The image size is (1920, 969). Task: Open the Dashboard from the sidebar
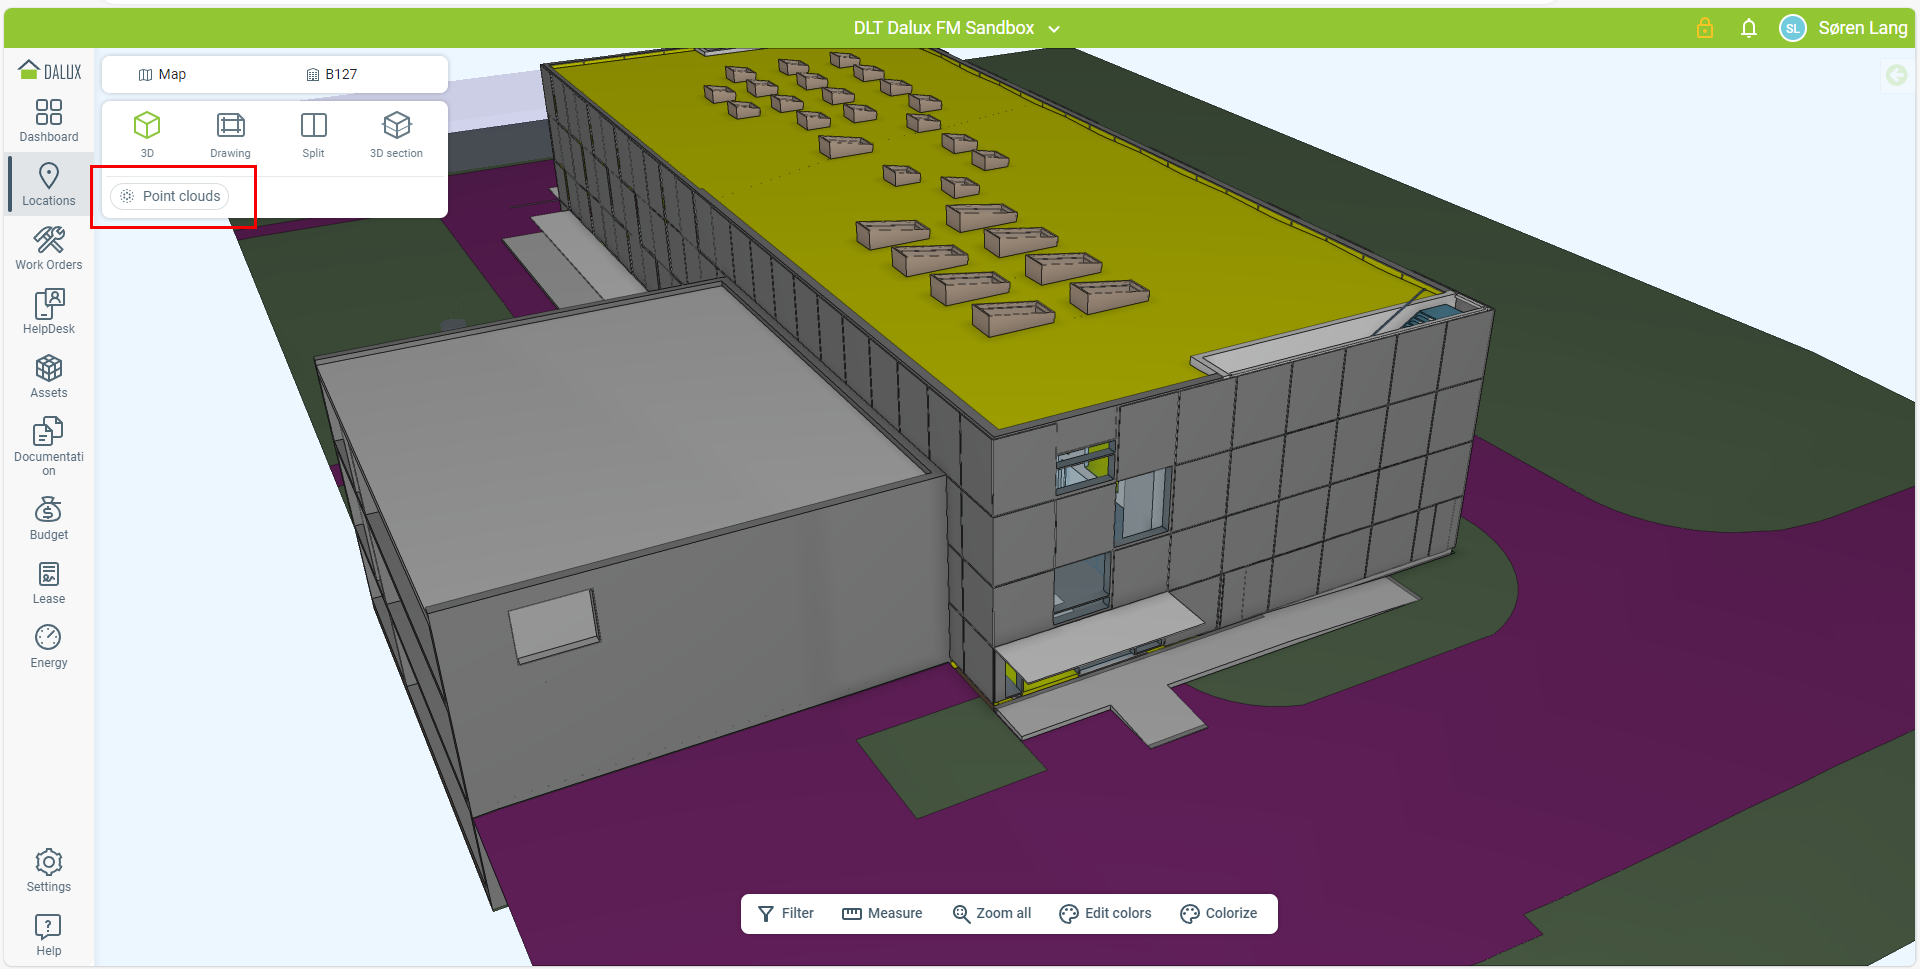click(x=48, y=120)
